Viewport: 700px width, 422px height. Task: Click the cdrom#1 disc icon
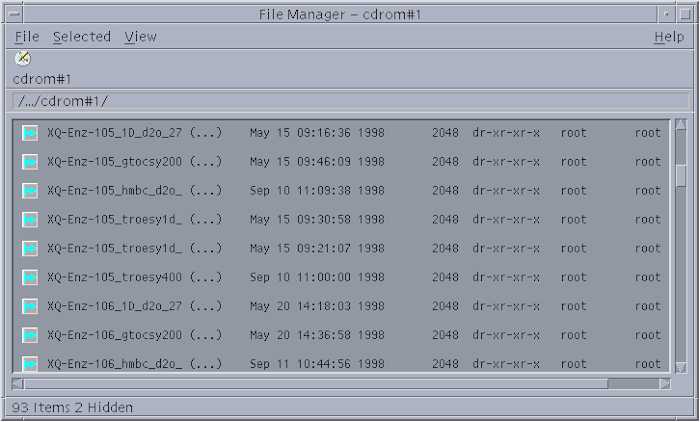tap(22, 58)
